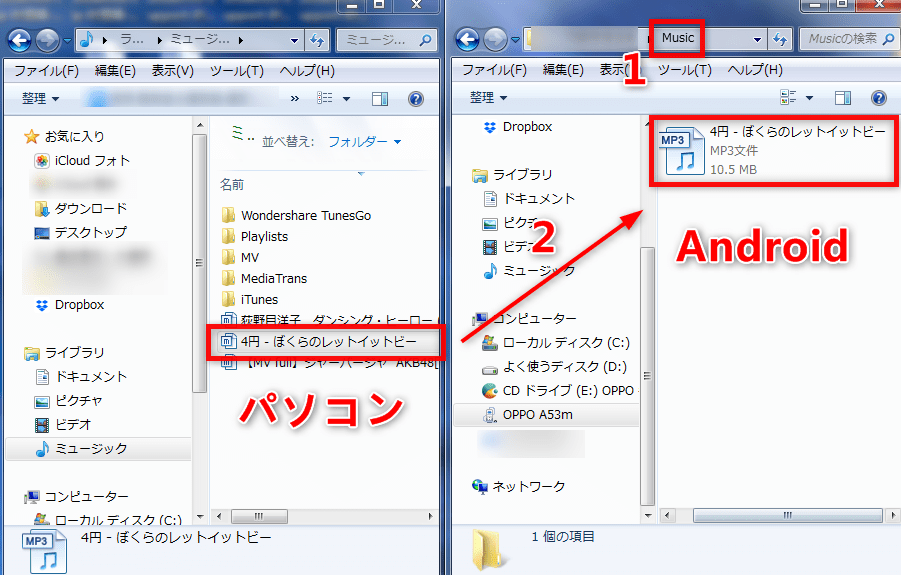Change view mode icon in left window

pyautogui.click(x=325, y=98)
